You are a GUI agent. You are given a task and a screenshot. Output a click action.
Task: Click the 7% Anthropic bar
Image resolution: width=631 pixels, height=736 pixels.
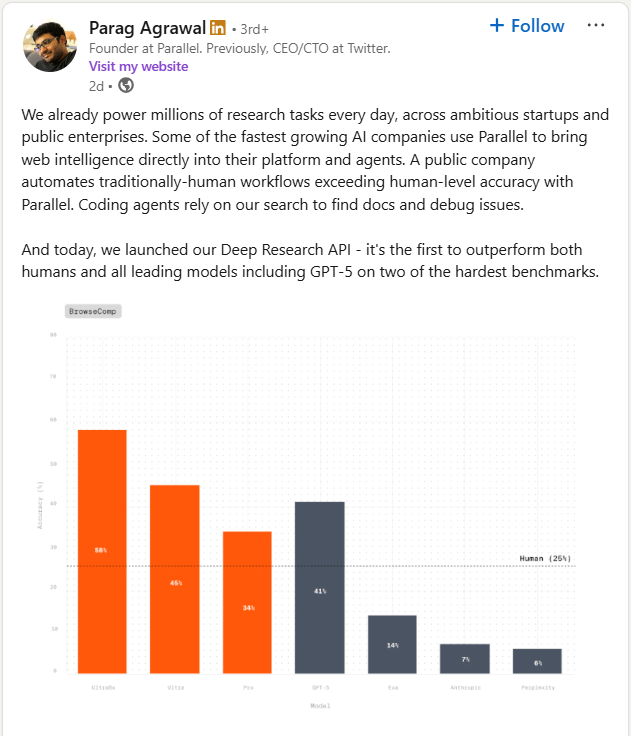465,659
